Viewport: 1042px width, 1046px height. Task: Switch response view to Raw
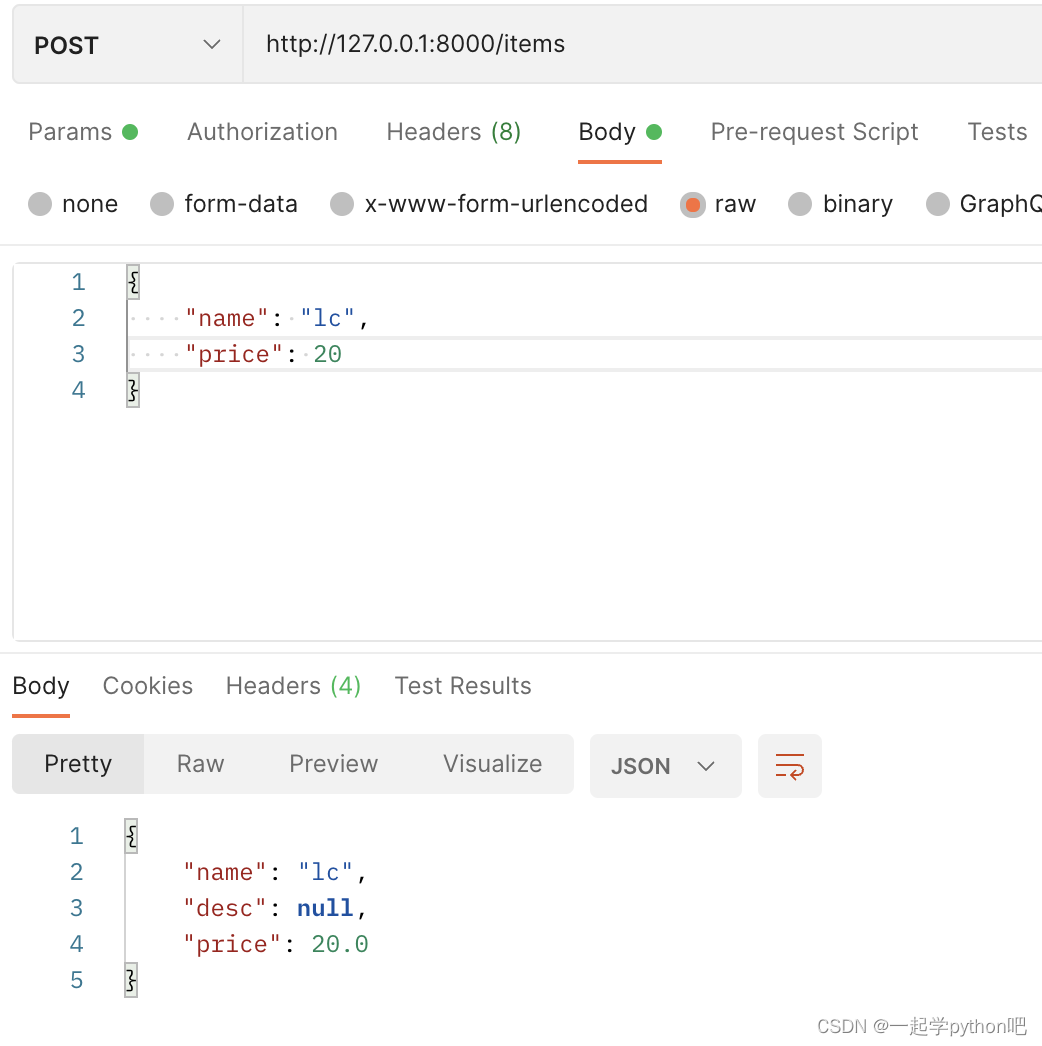(x=200, y=764)
